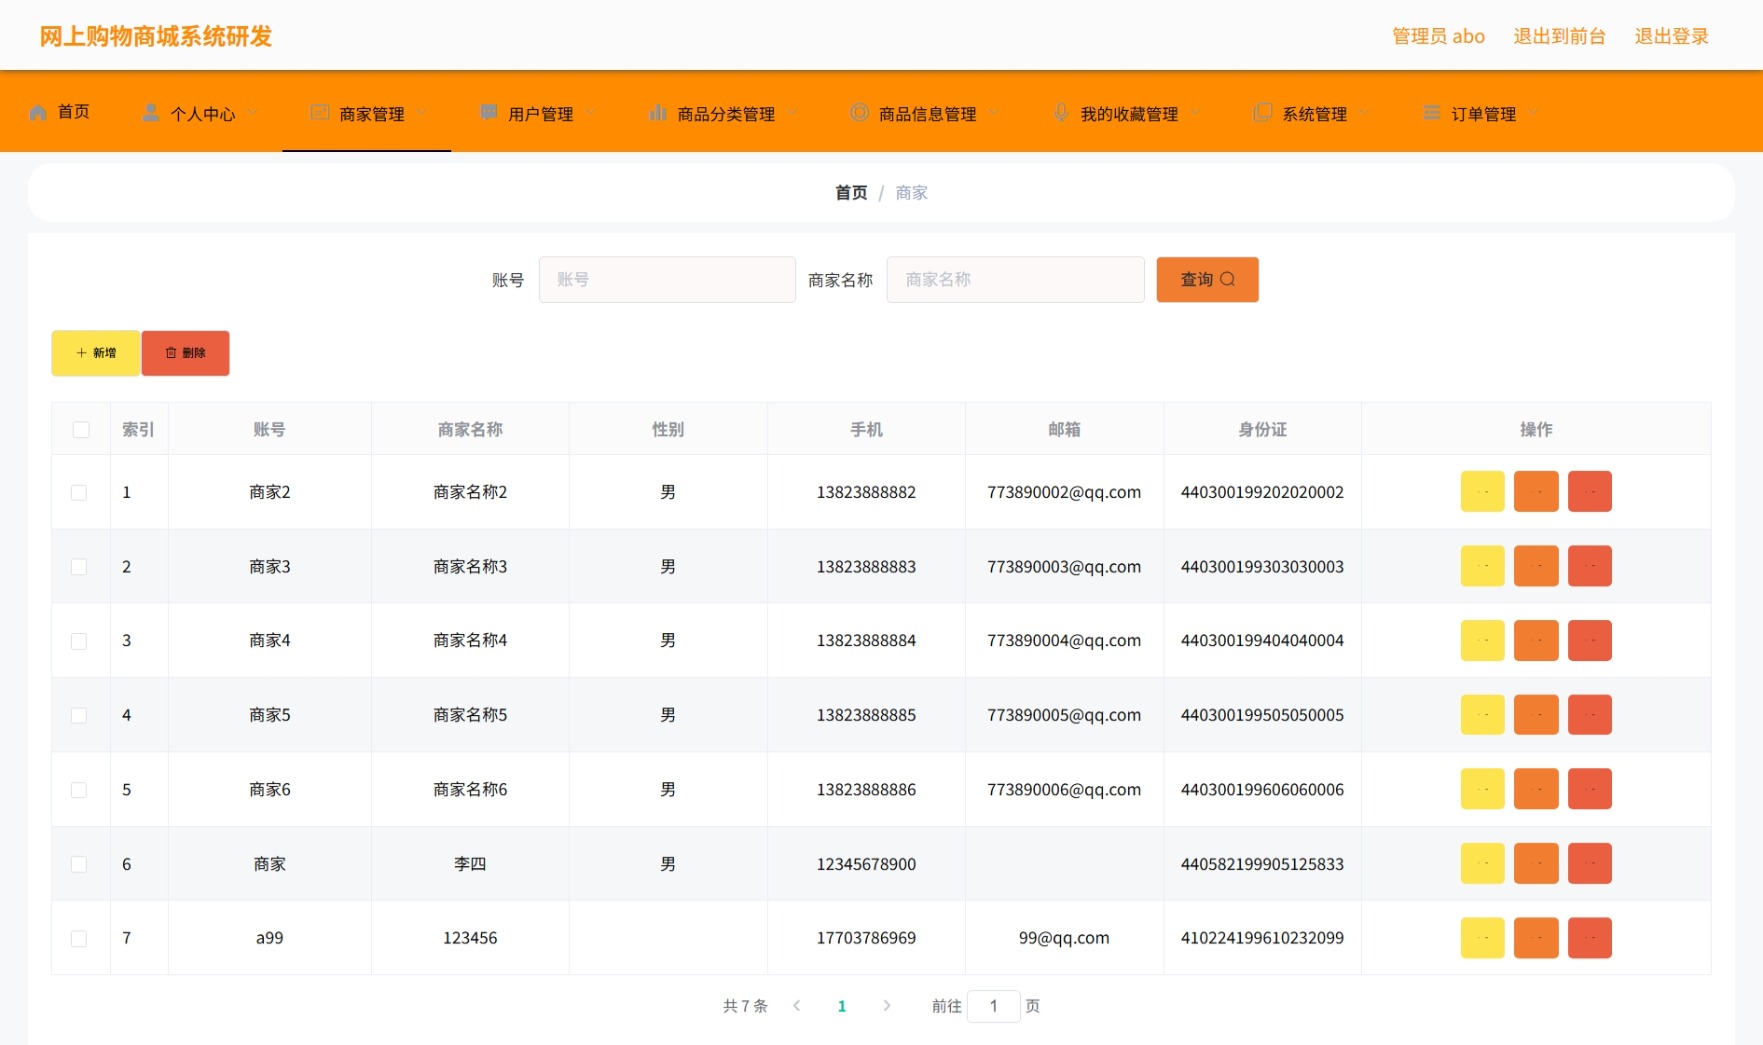
Task: Click the red action button for 商家2
Action: point(1589,491)
